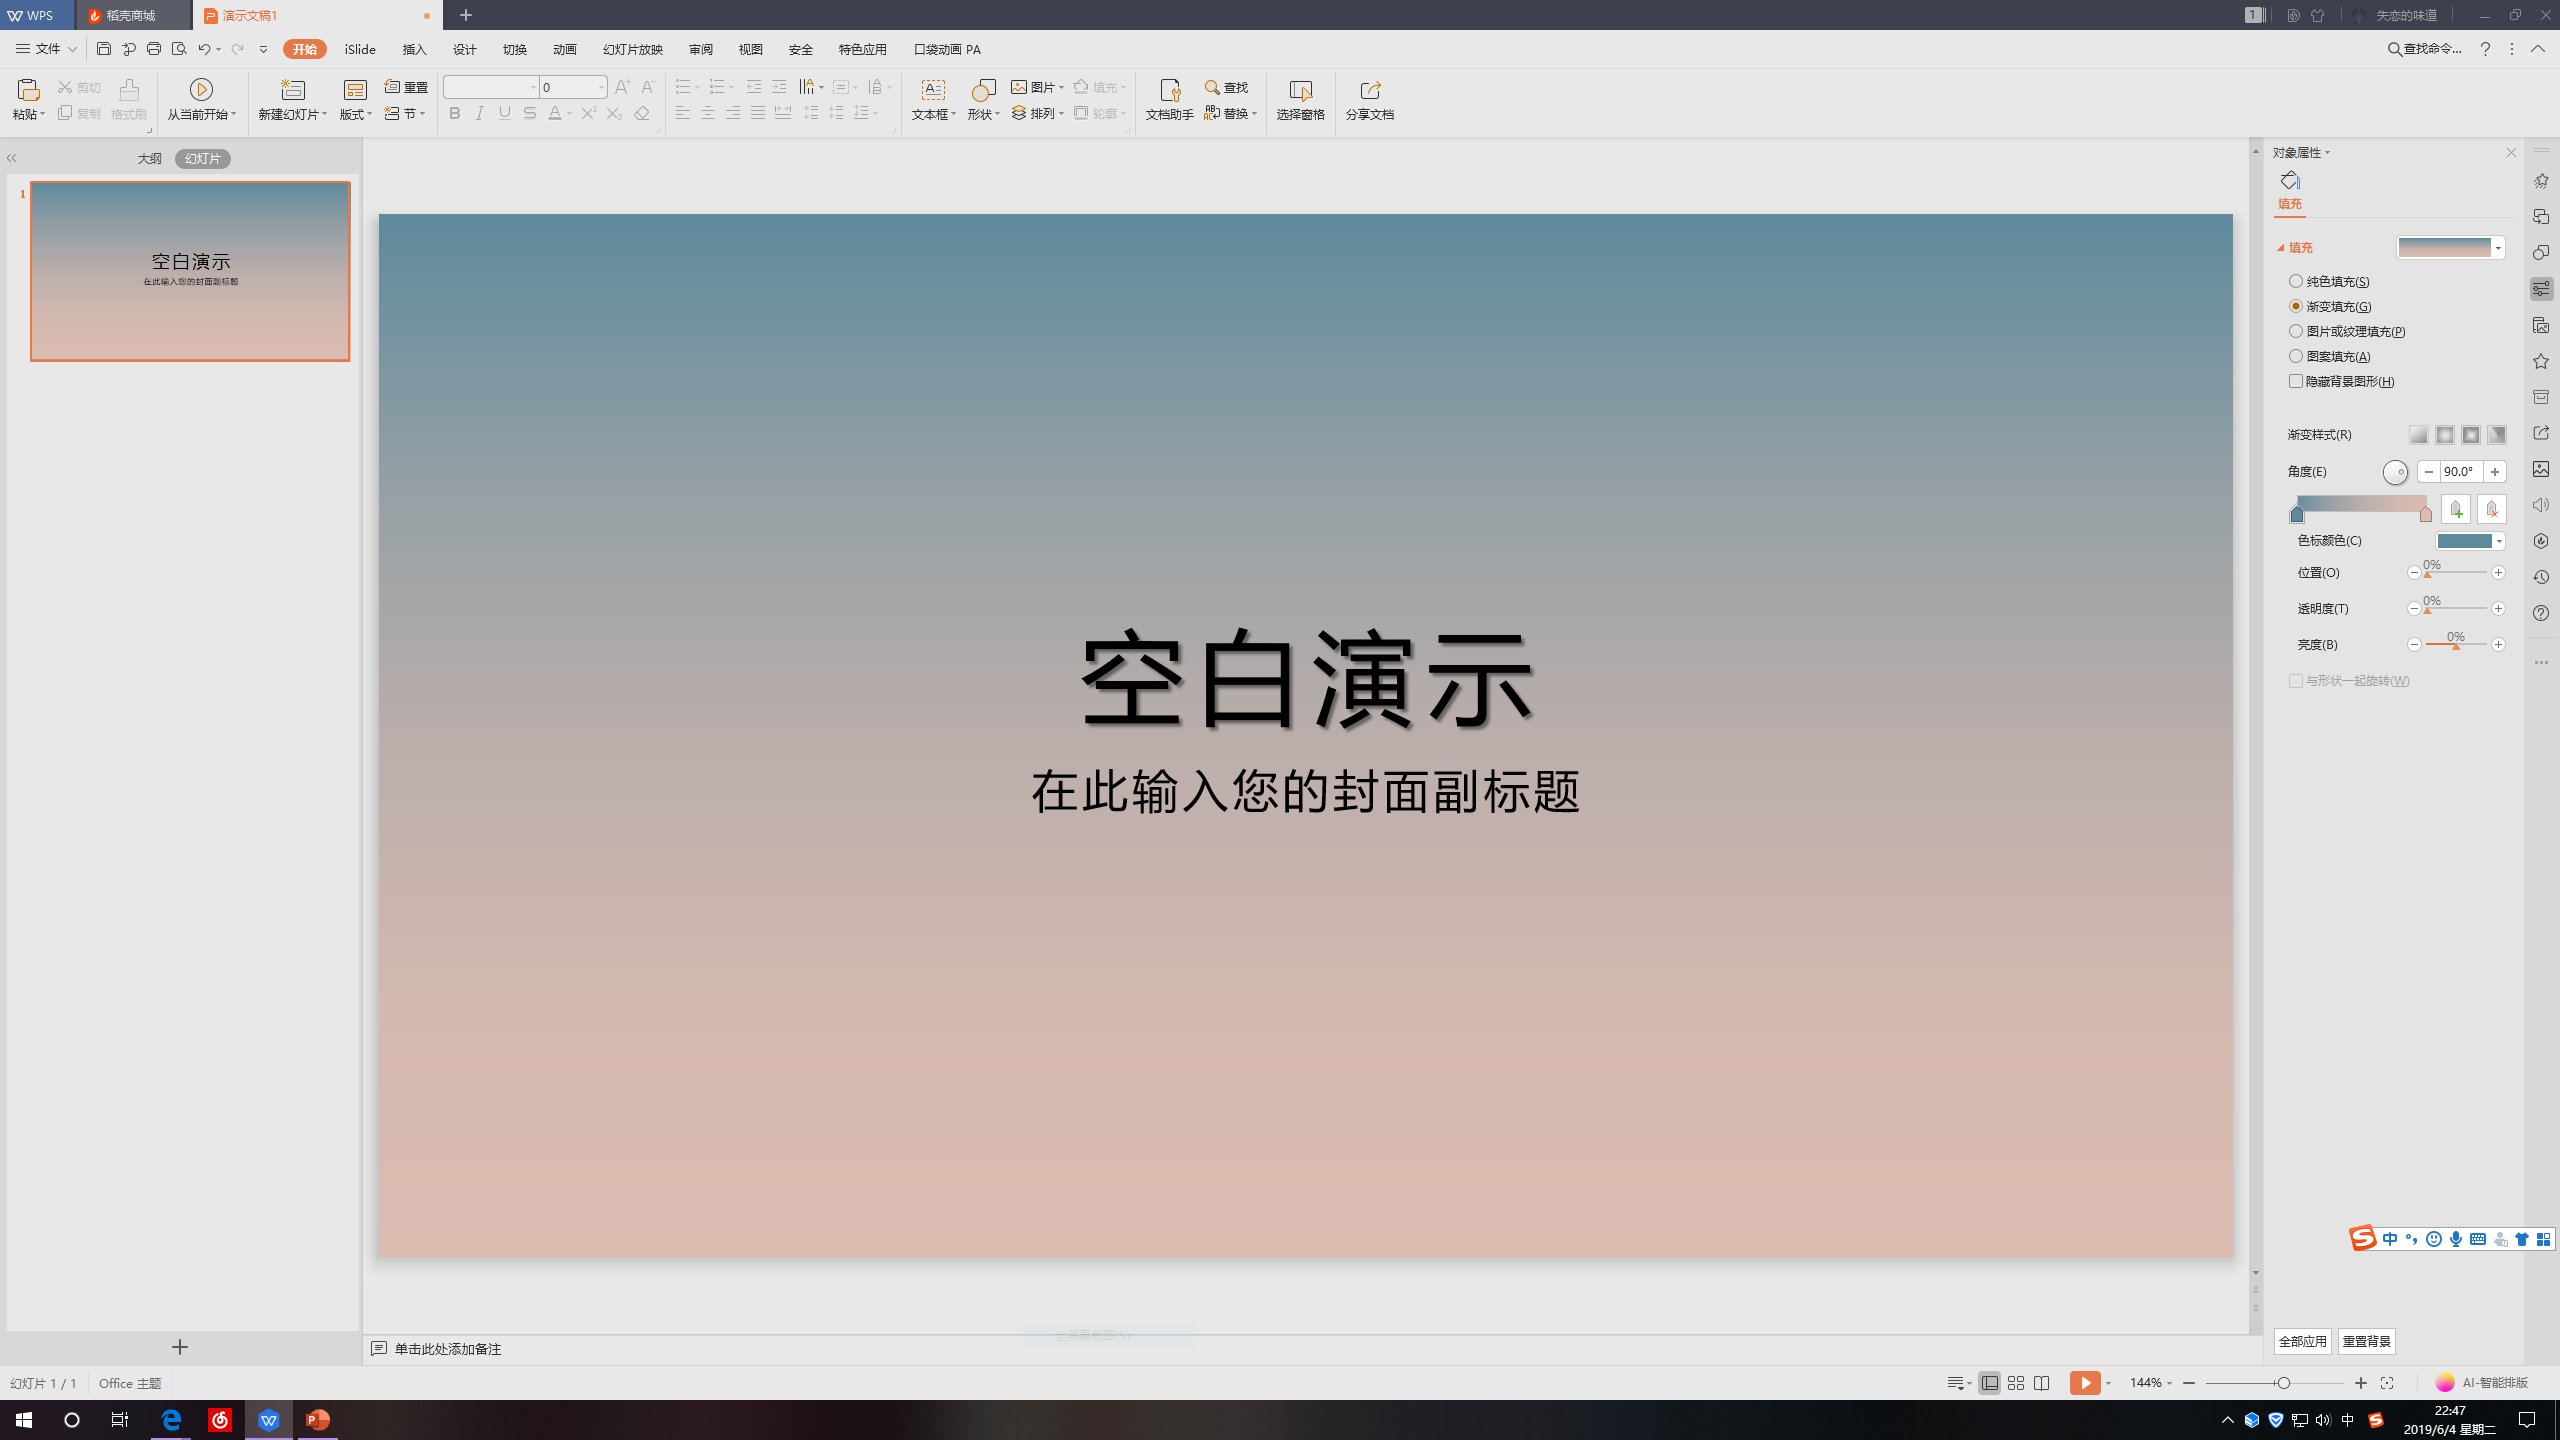Viewport: 2560px width, 1440px height.
Task: Toggle Italic formatting
Action: 480,114
